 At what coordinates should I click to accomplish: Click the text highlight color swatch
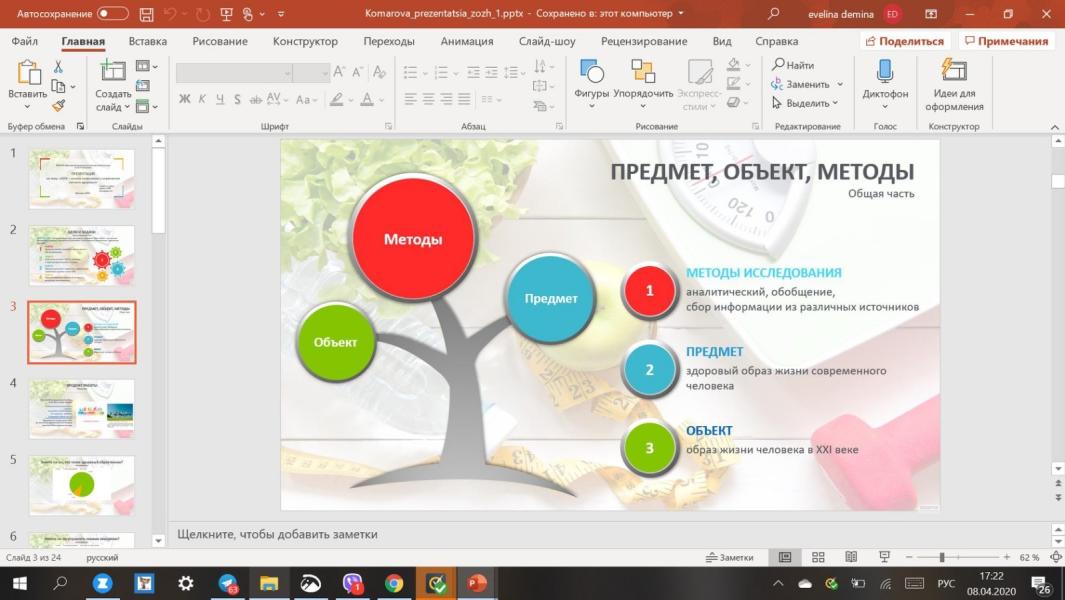[336, 99]
